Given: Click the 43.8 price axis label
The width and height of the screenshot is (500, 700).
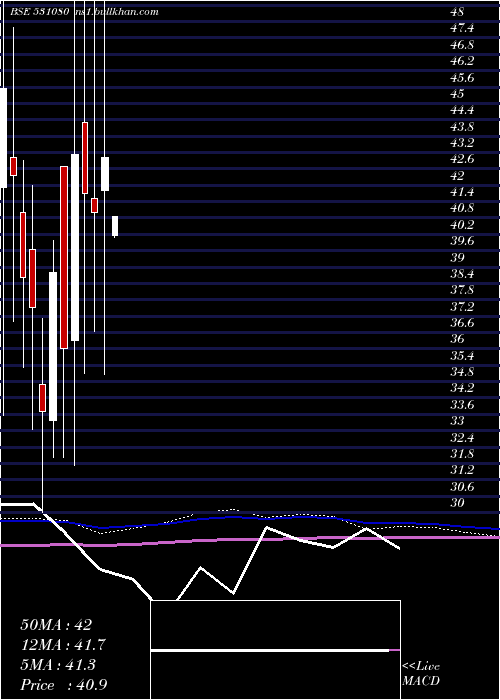Looking at the screenshot, I should click(462, 127).
